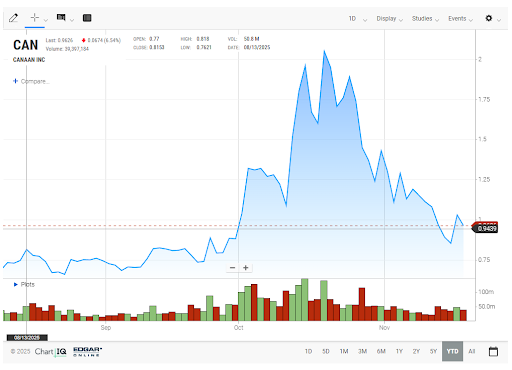This screenshot has height=370, width=512.
Task: Select the 6M time range
Action: [x=381, y=351]
